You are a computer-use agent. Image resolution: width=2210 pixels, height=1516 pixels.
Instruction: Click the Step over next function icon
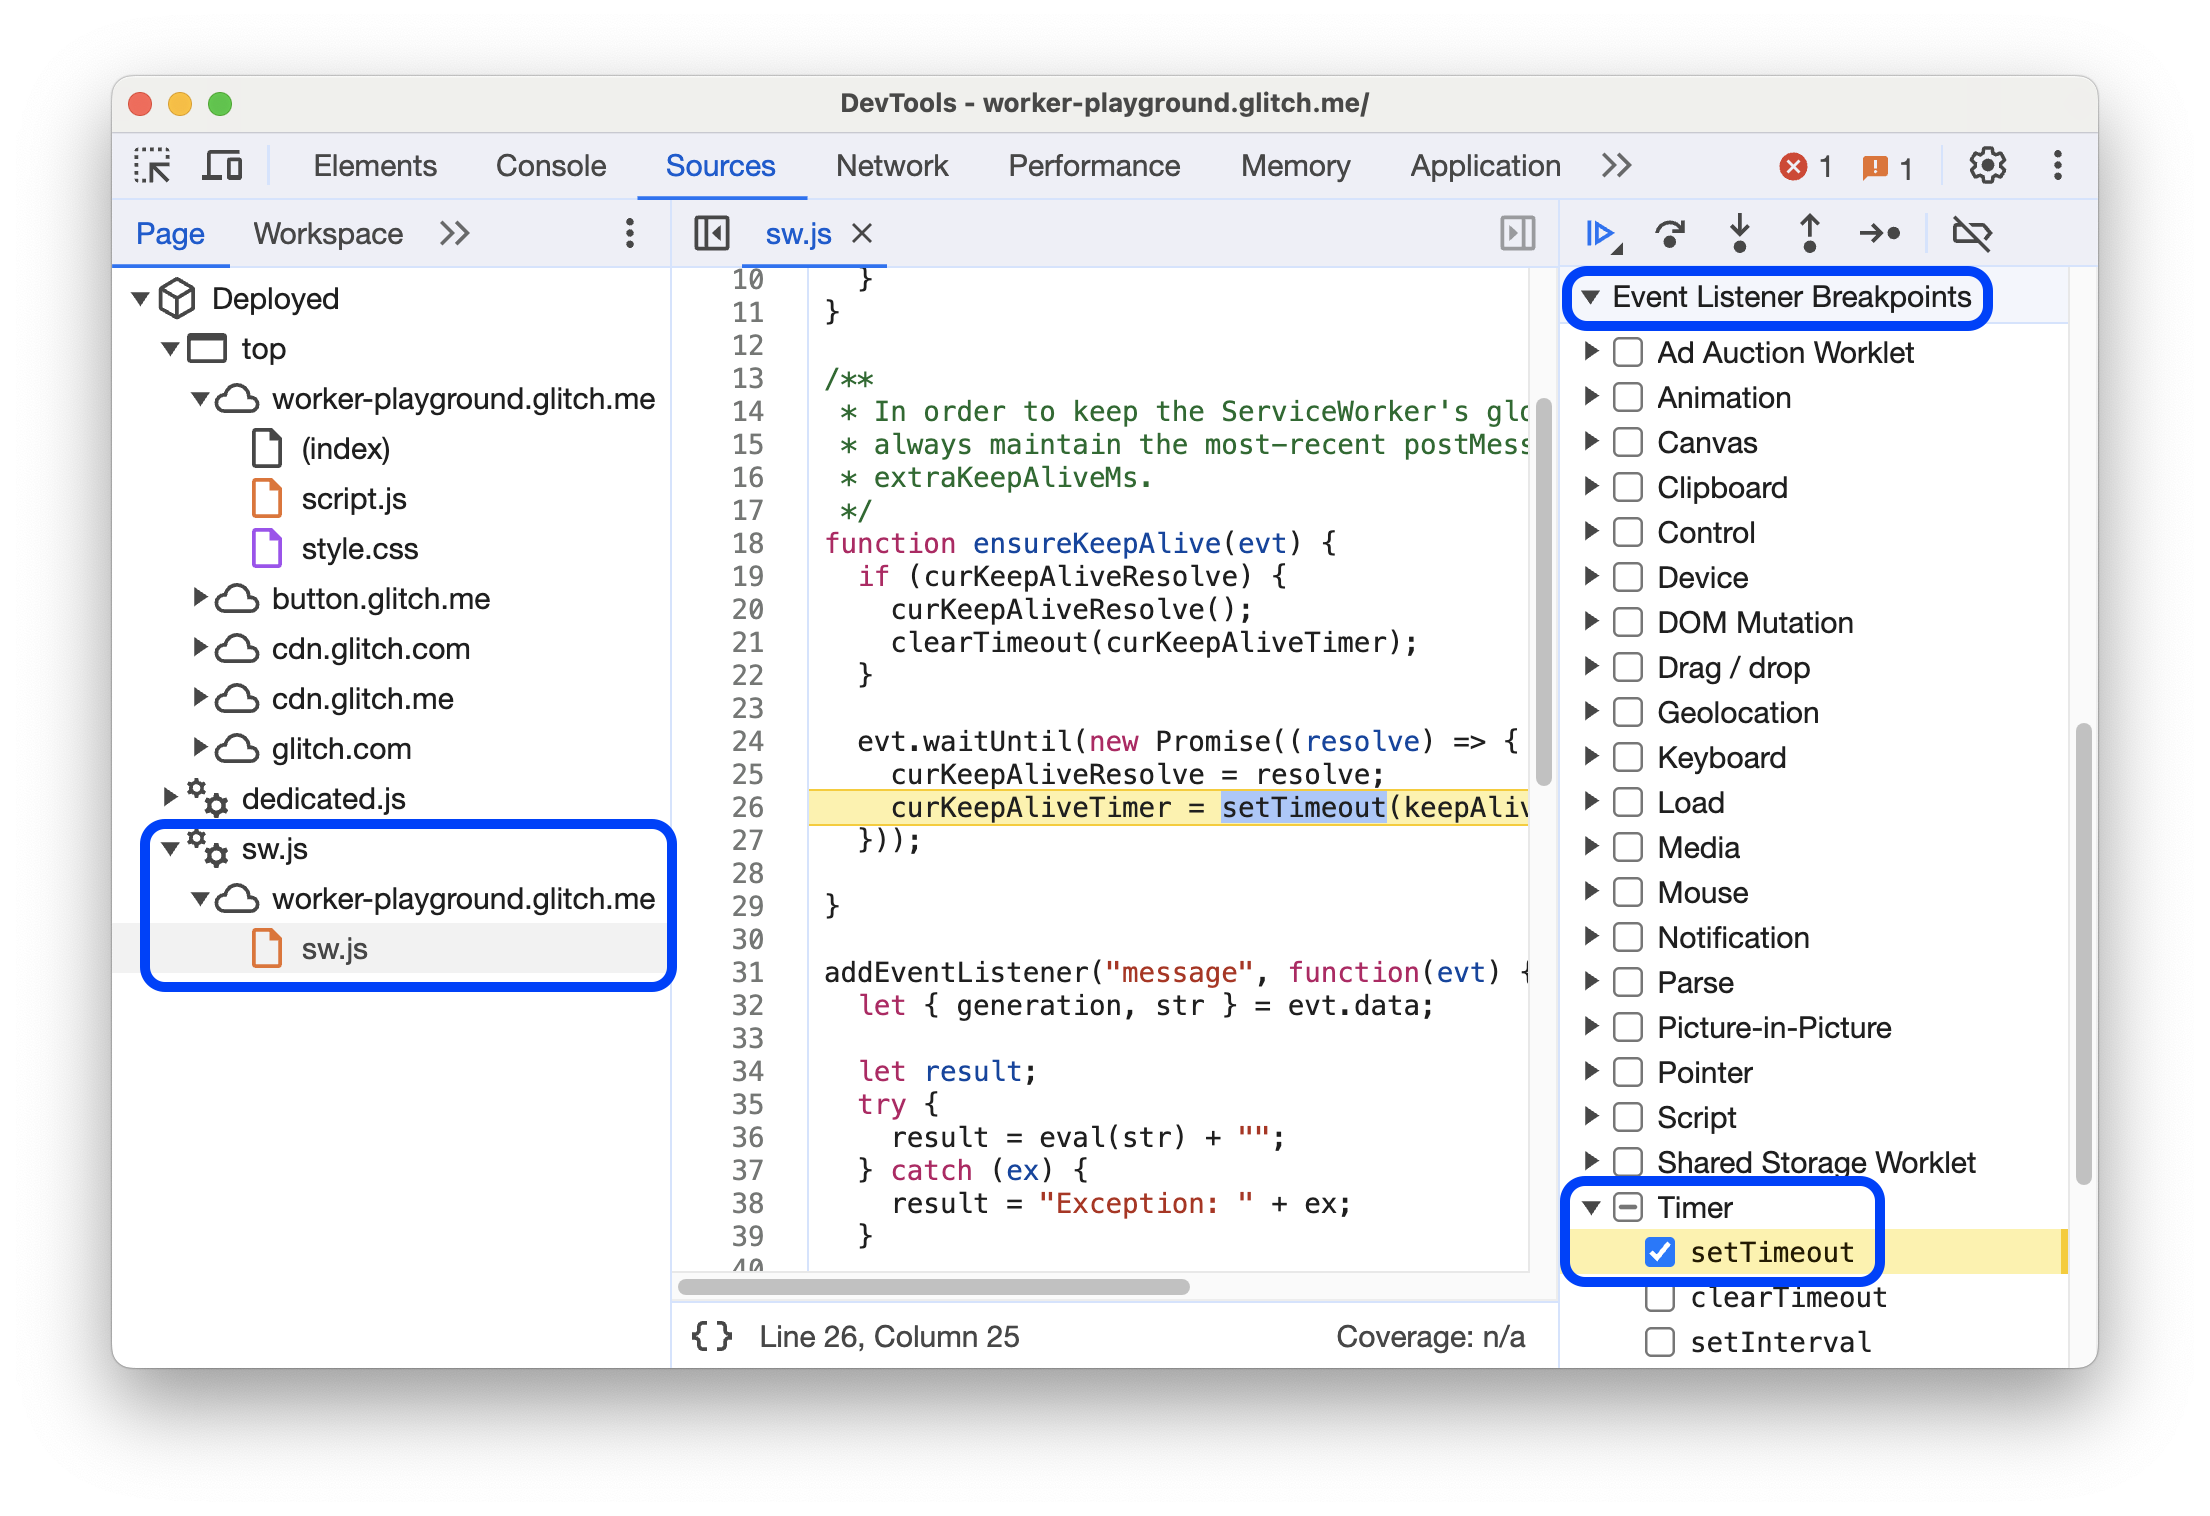(1669, 233)
